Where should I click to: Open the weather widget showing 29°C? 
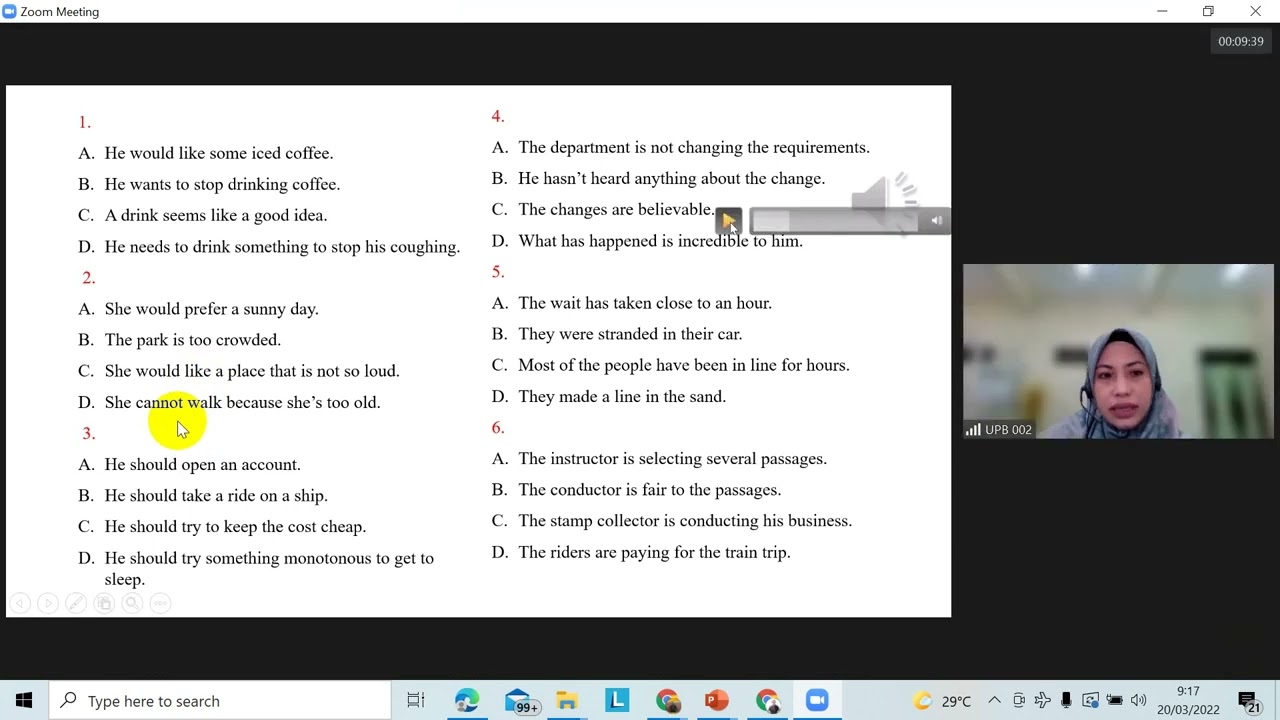pyautogui.click(x=942, y=701)
